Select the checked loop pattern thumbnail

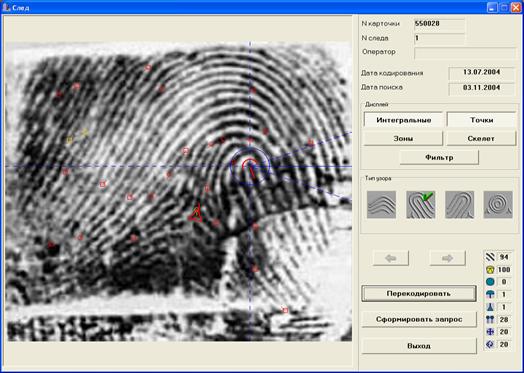(x=421, y=205)
